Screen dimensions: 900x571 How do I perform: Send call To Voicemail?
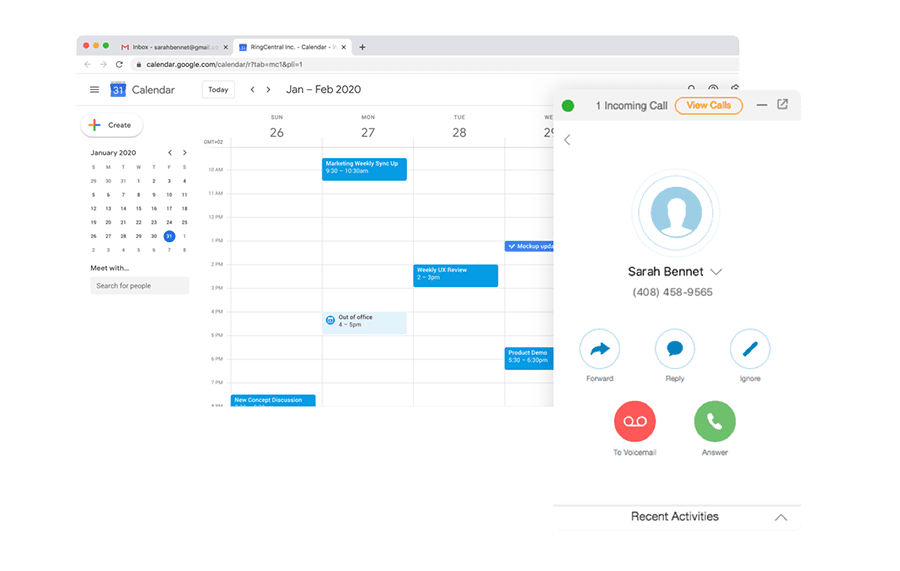pyautogui.click(x=635, y=421)
